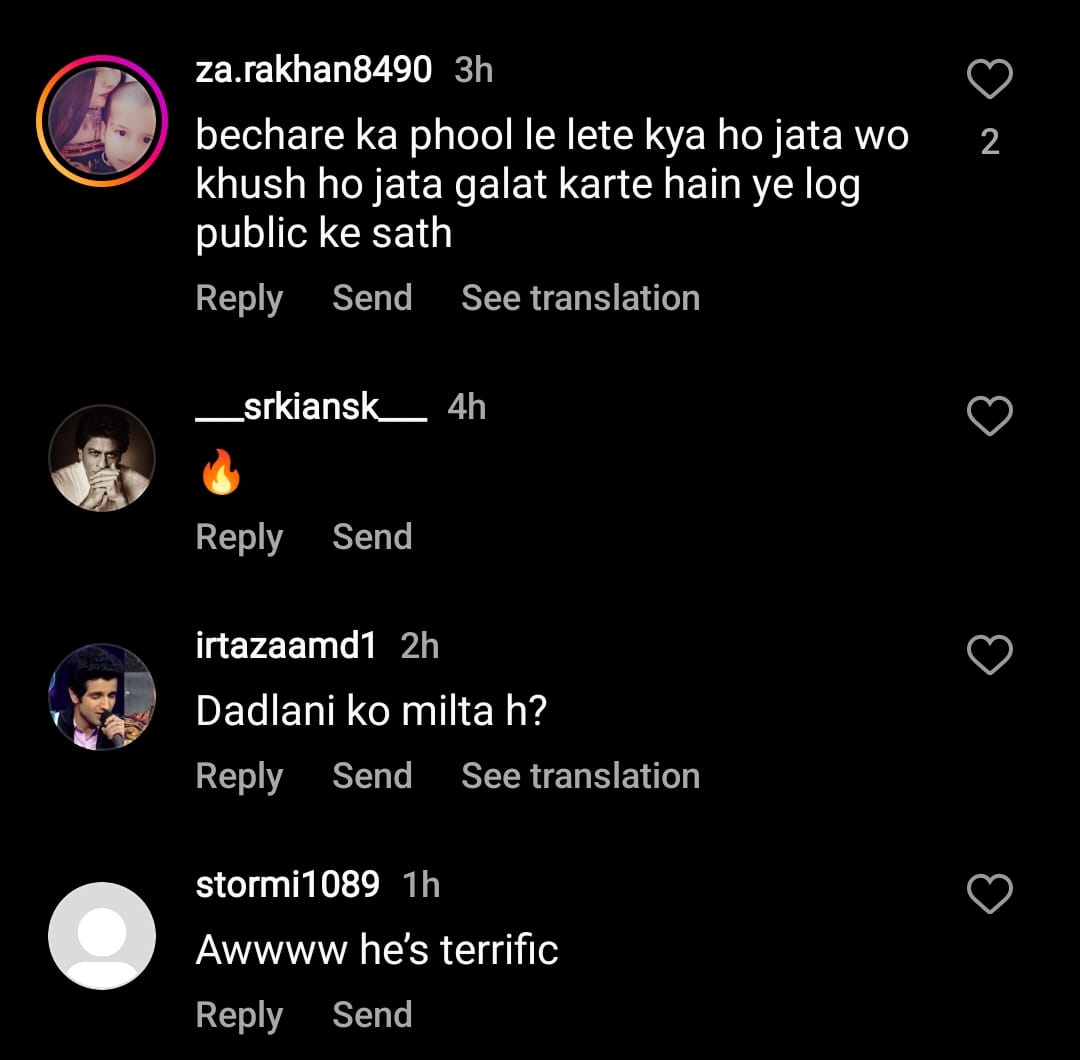
Task: Open stormi1089's default avatar
Action: [x=102, y=936]
